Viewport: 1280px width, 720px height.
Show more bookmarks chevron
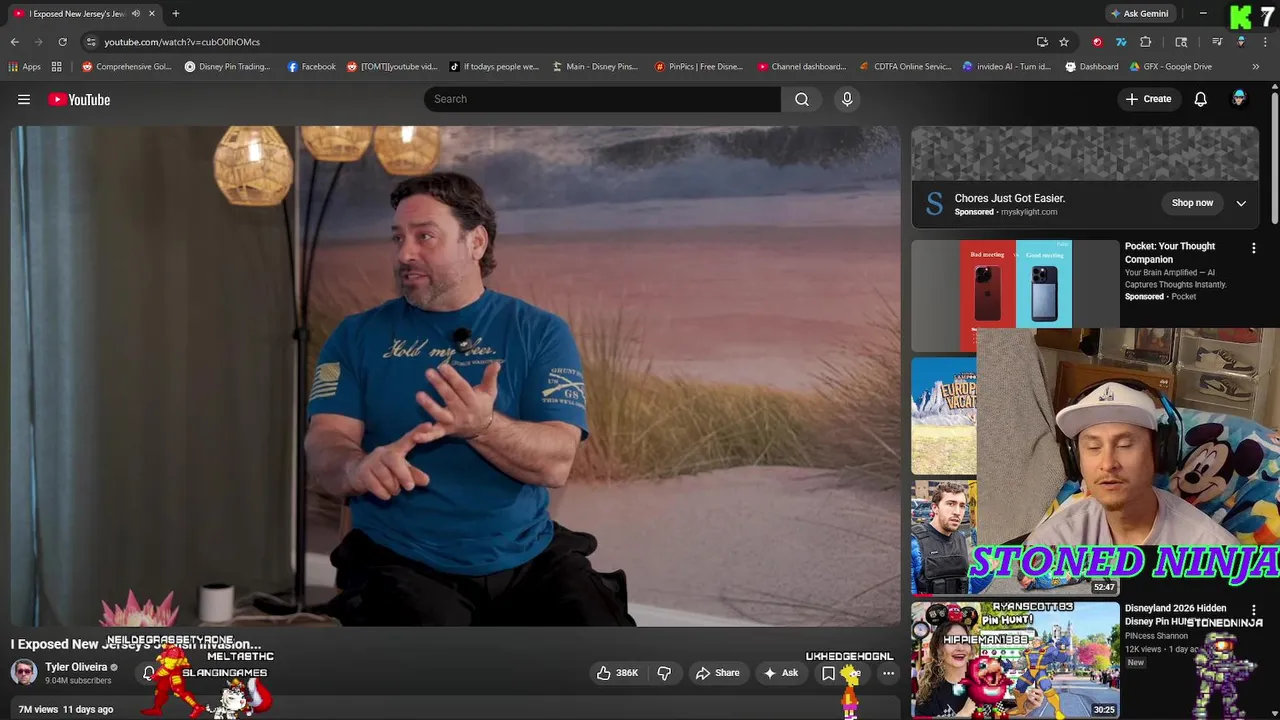(x=1256, y=67)
